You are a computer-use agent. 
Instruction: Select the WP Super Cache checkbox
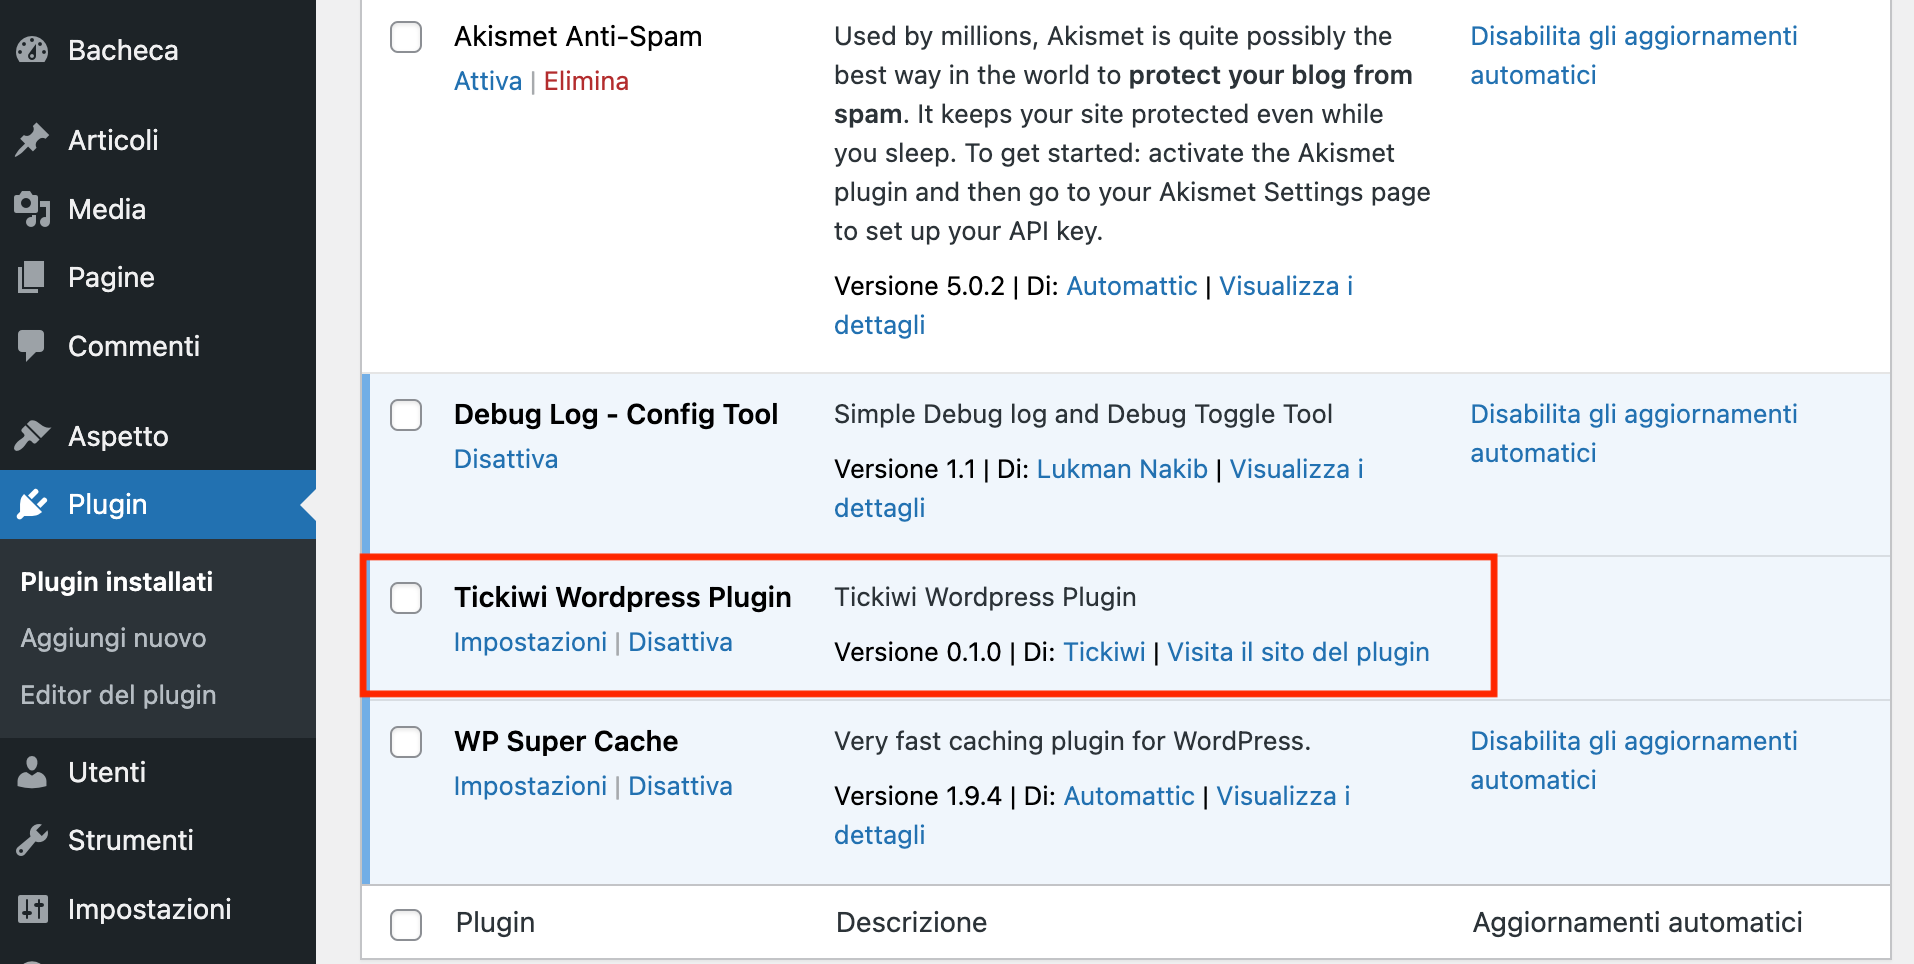pyautogui.click(x=405, y=742)
